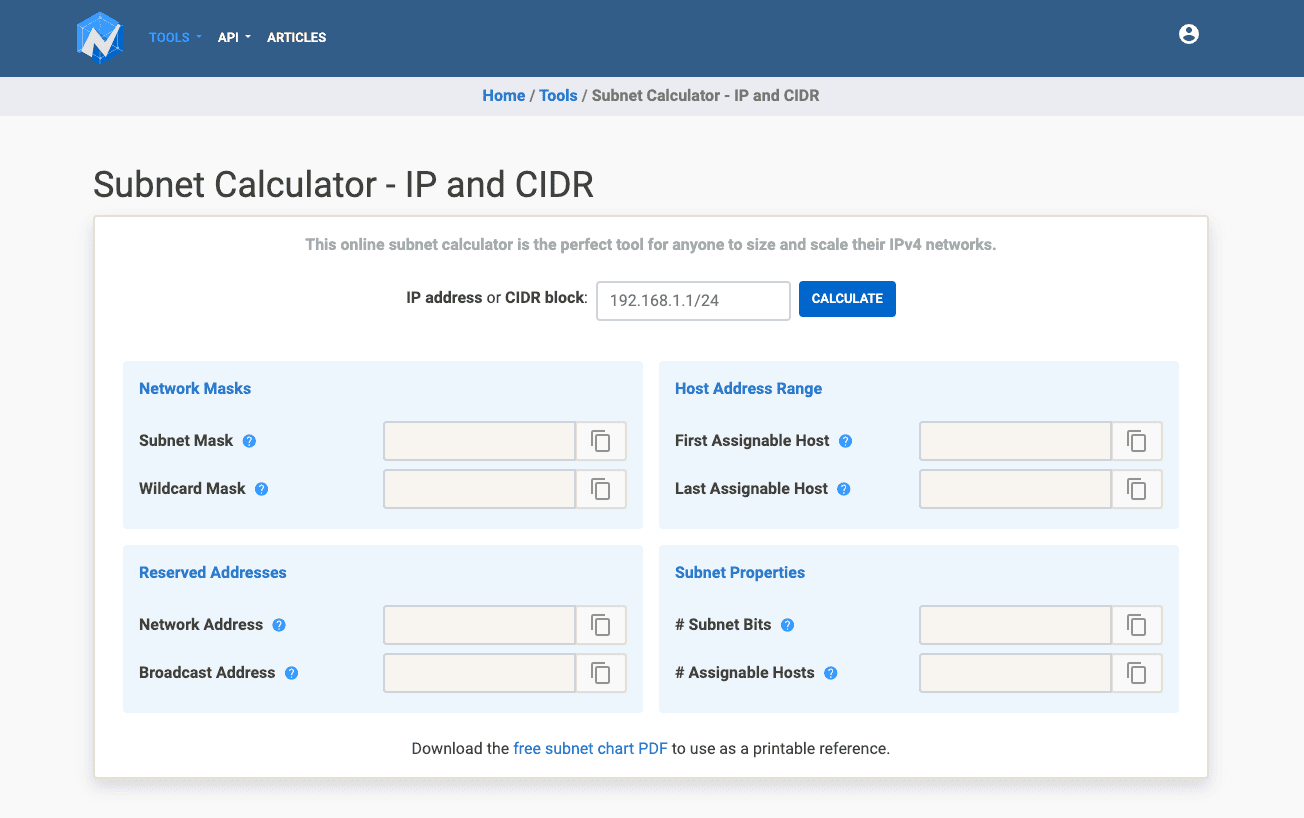The image size is (1304, 818).
Task: Copy the Network Address value
Action: click(x=601, y=625)
